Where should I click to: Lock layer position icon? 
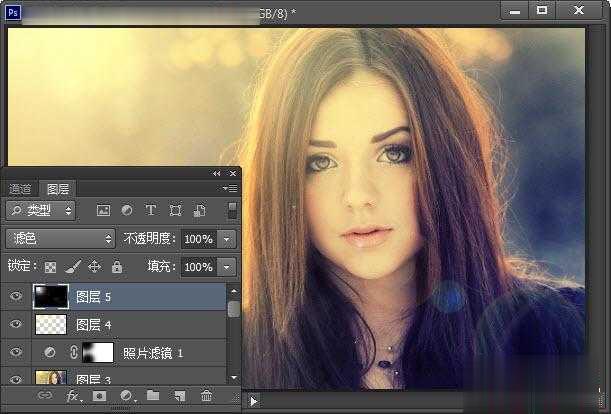tap(94, 267)
